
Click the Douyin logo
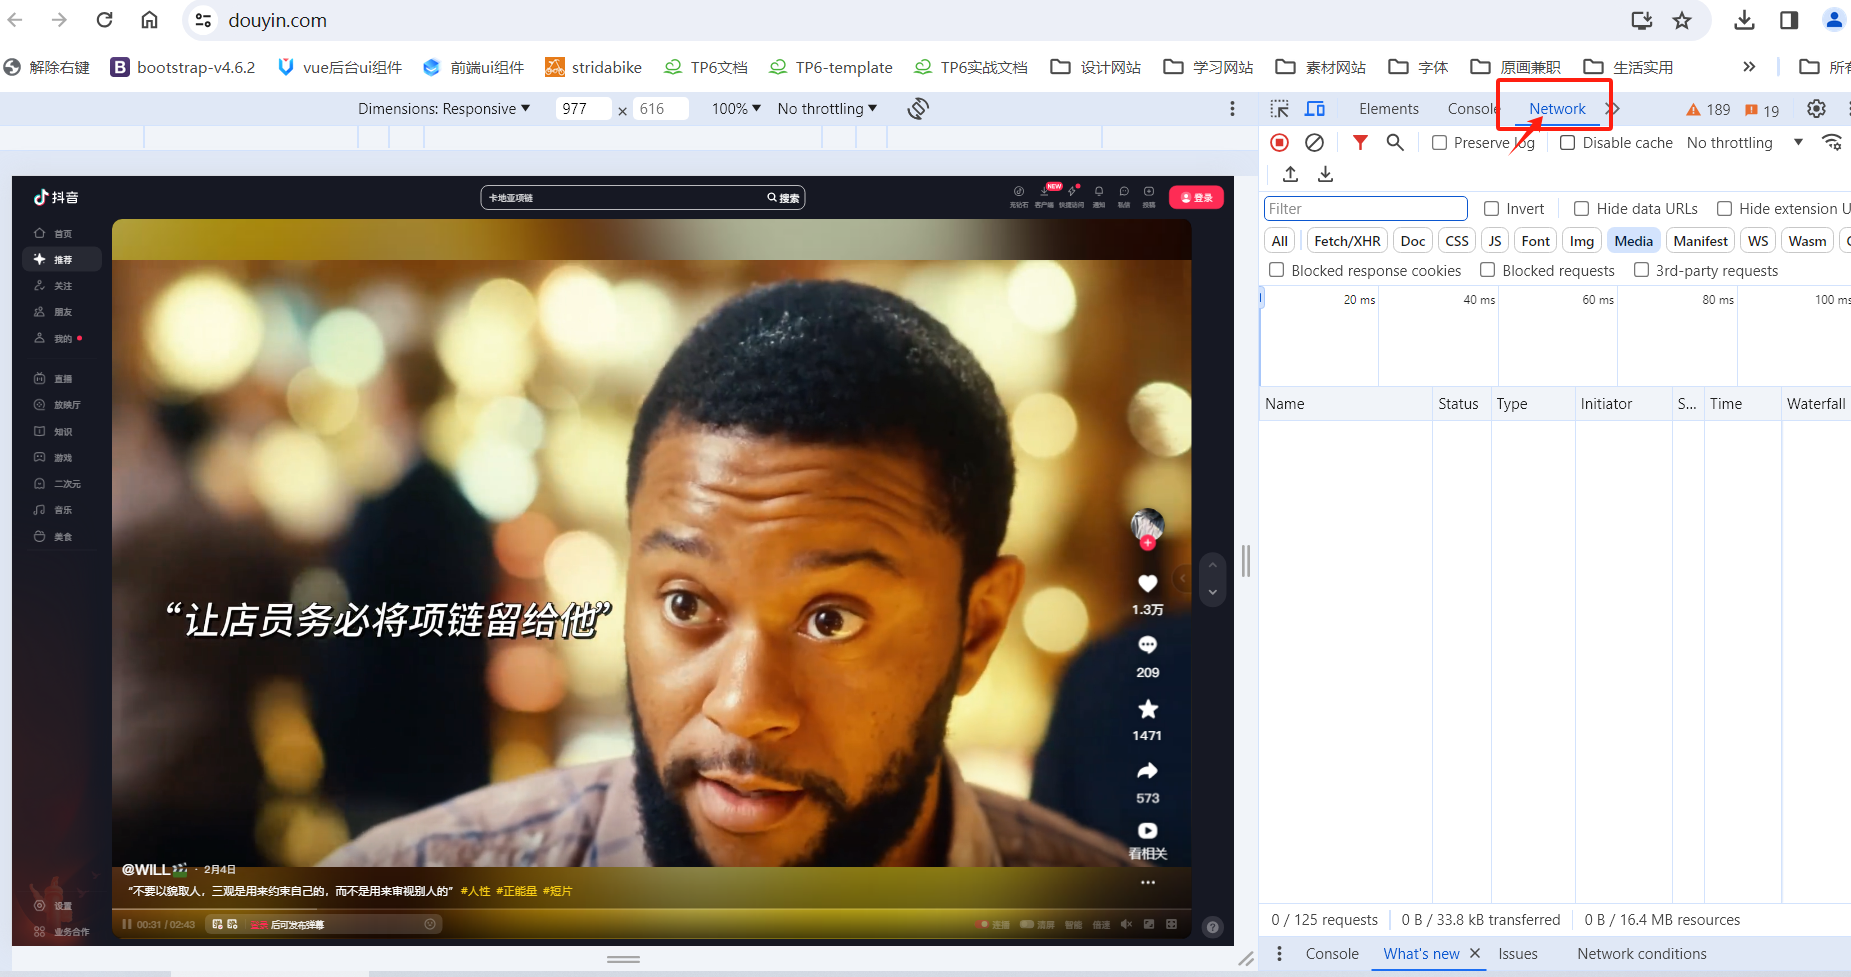(56, 197)
